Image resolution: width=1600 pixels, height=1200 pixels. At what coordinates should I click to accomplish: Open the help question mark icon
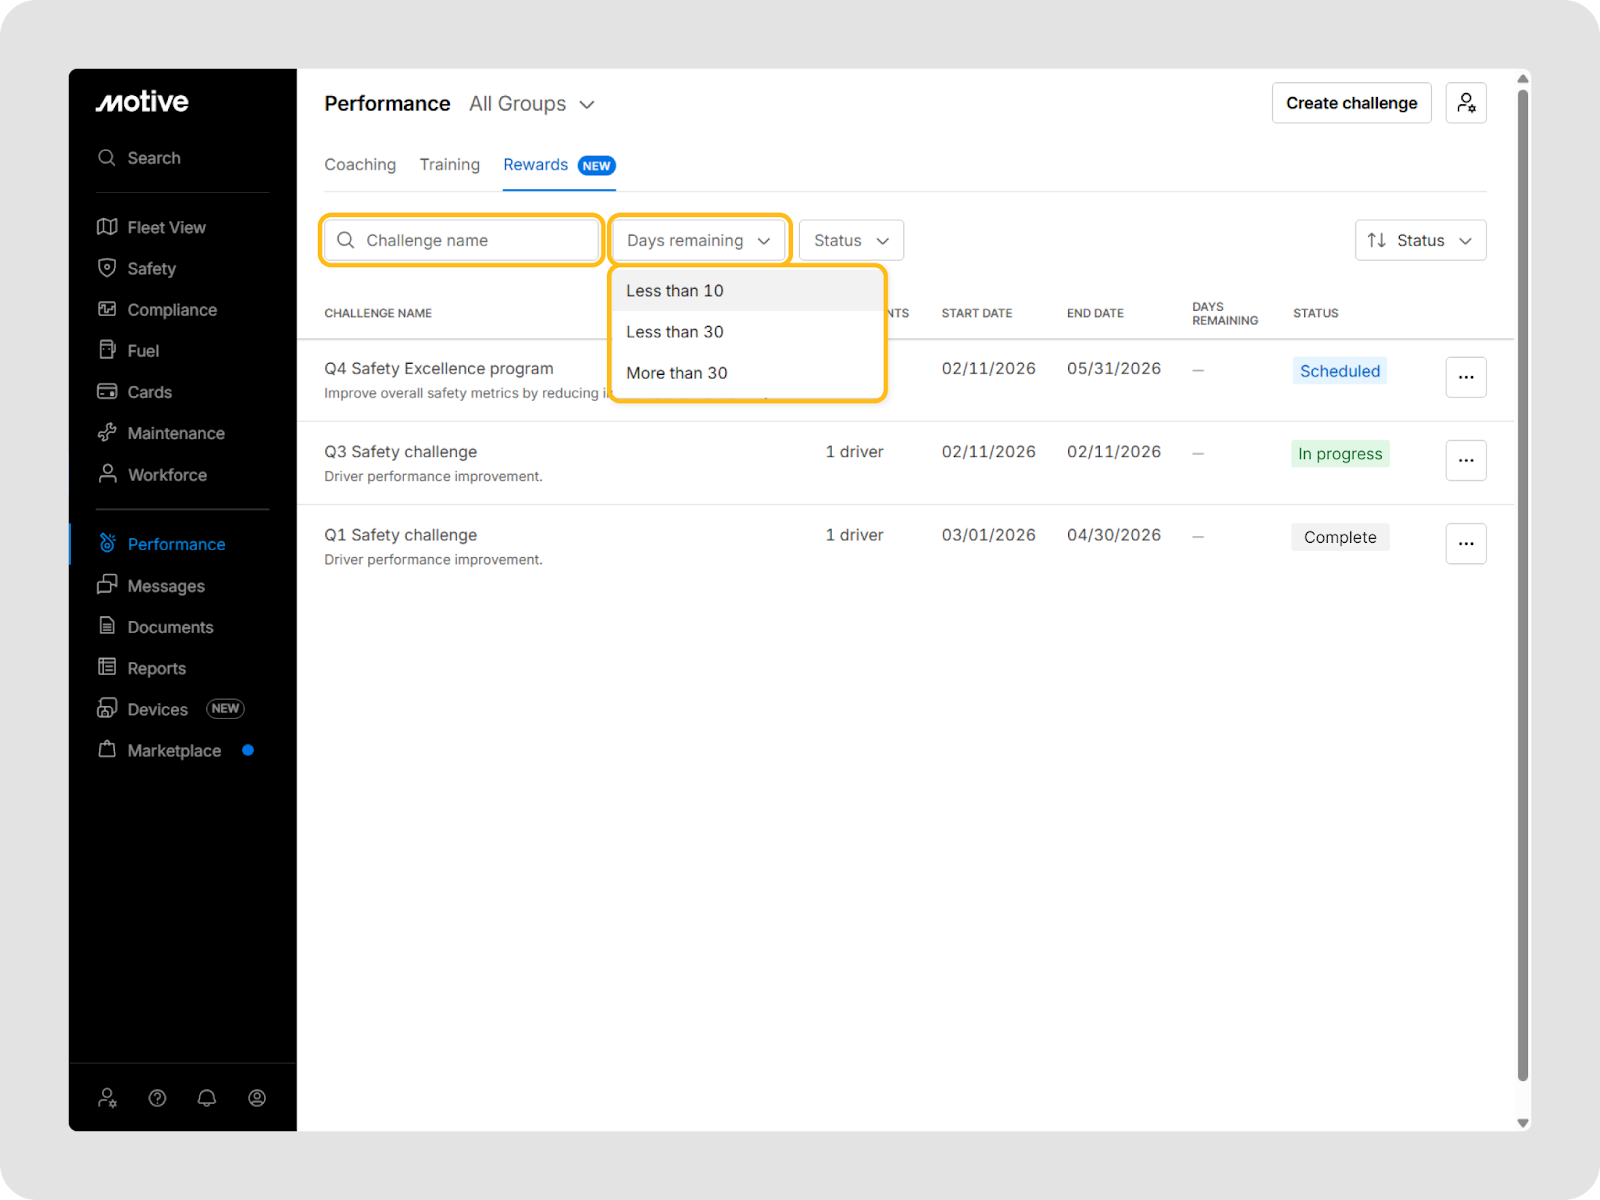click(x=157, y=1098)
